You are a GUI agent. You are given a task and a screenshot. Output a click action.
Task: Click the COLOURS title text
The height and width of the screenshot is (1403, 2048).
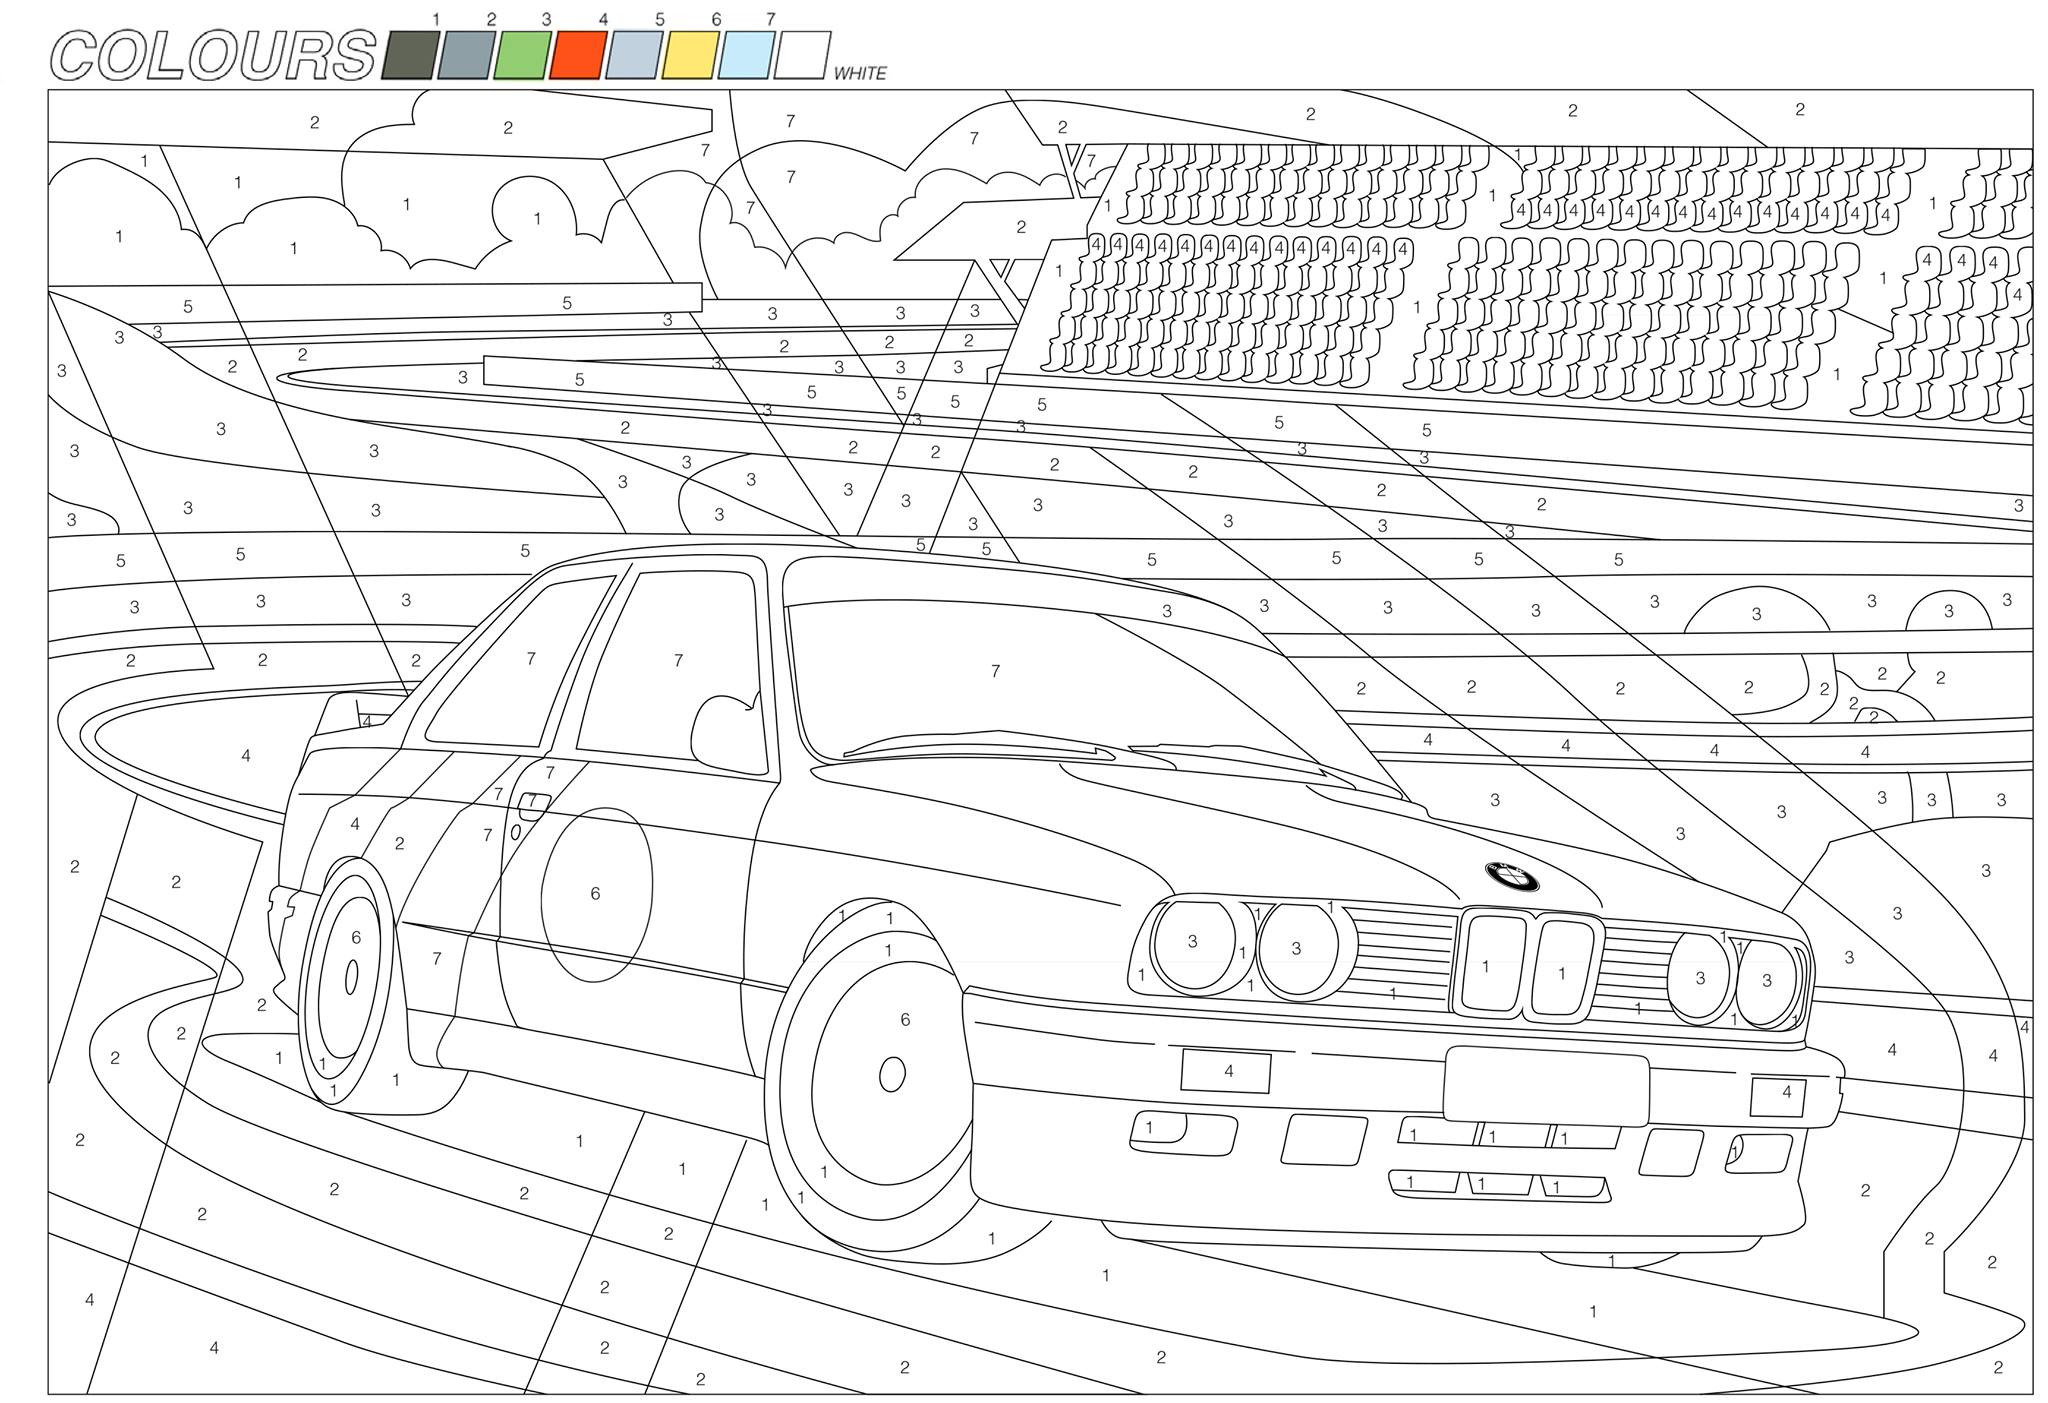pos(213,56)
